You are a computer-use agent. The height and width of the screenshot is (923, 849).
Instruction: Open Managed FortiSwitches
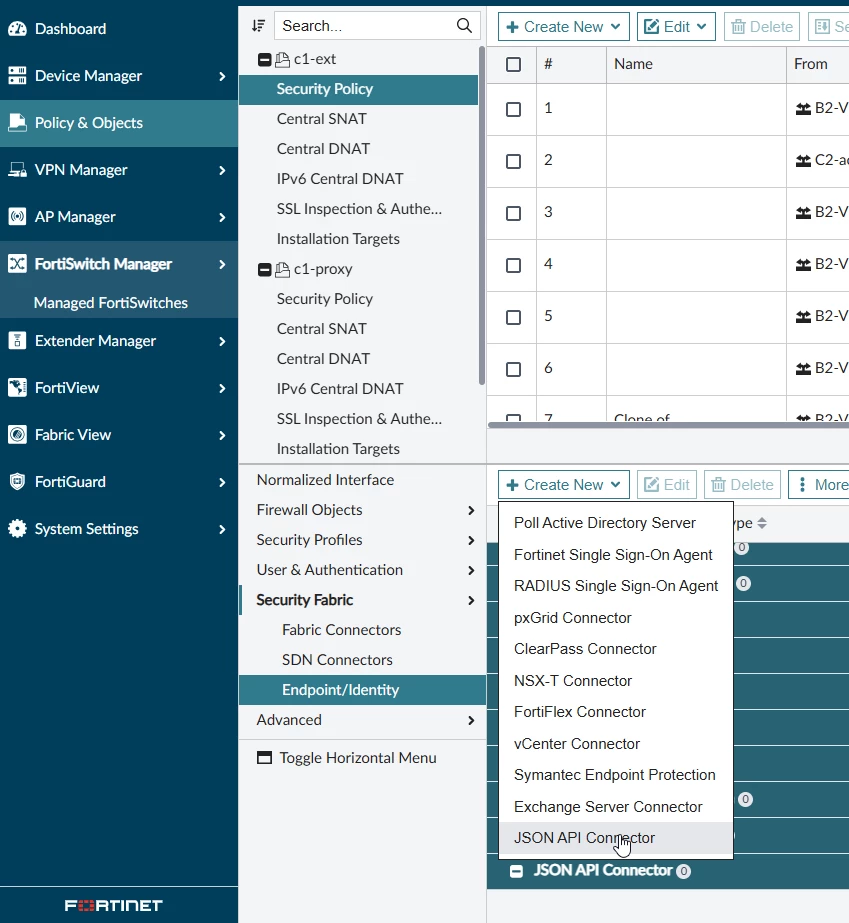pos(111,303)
